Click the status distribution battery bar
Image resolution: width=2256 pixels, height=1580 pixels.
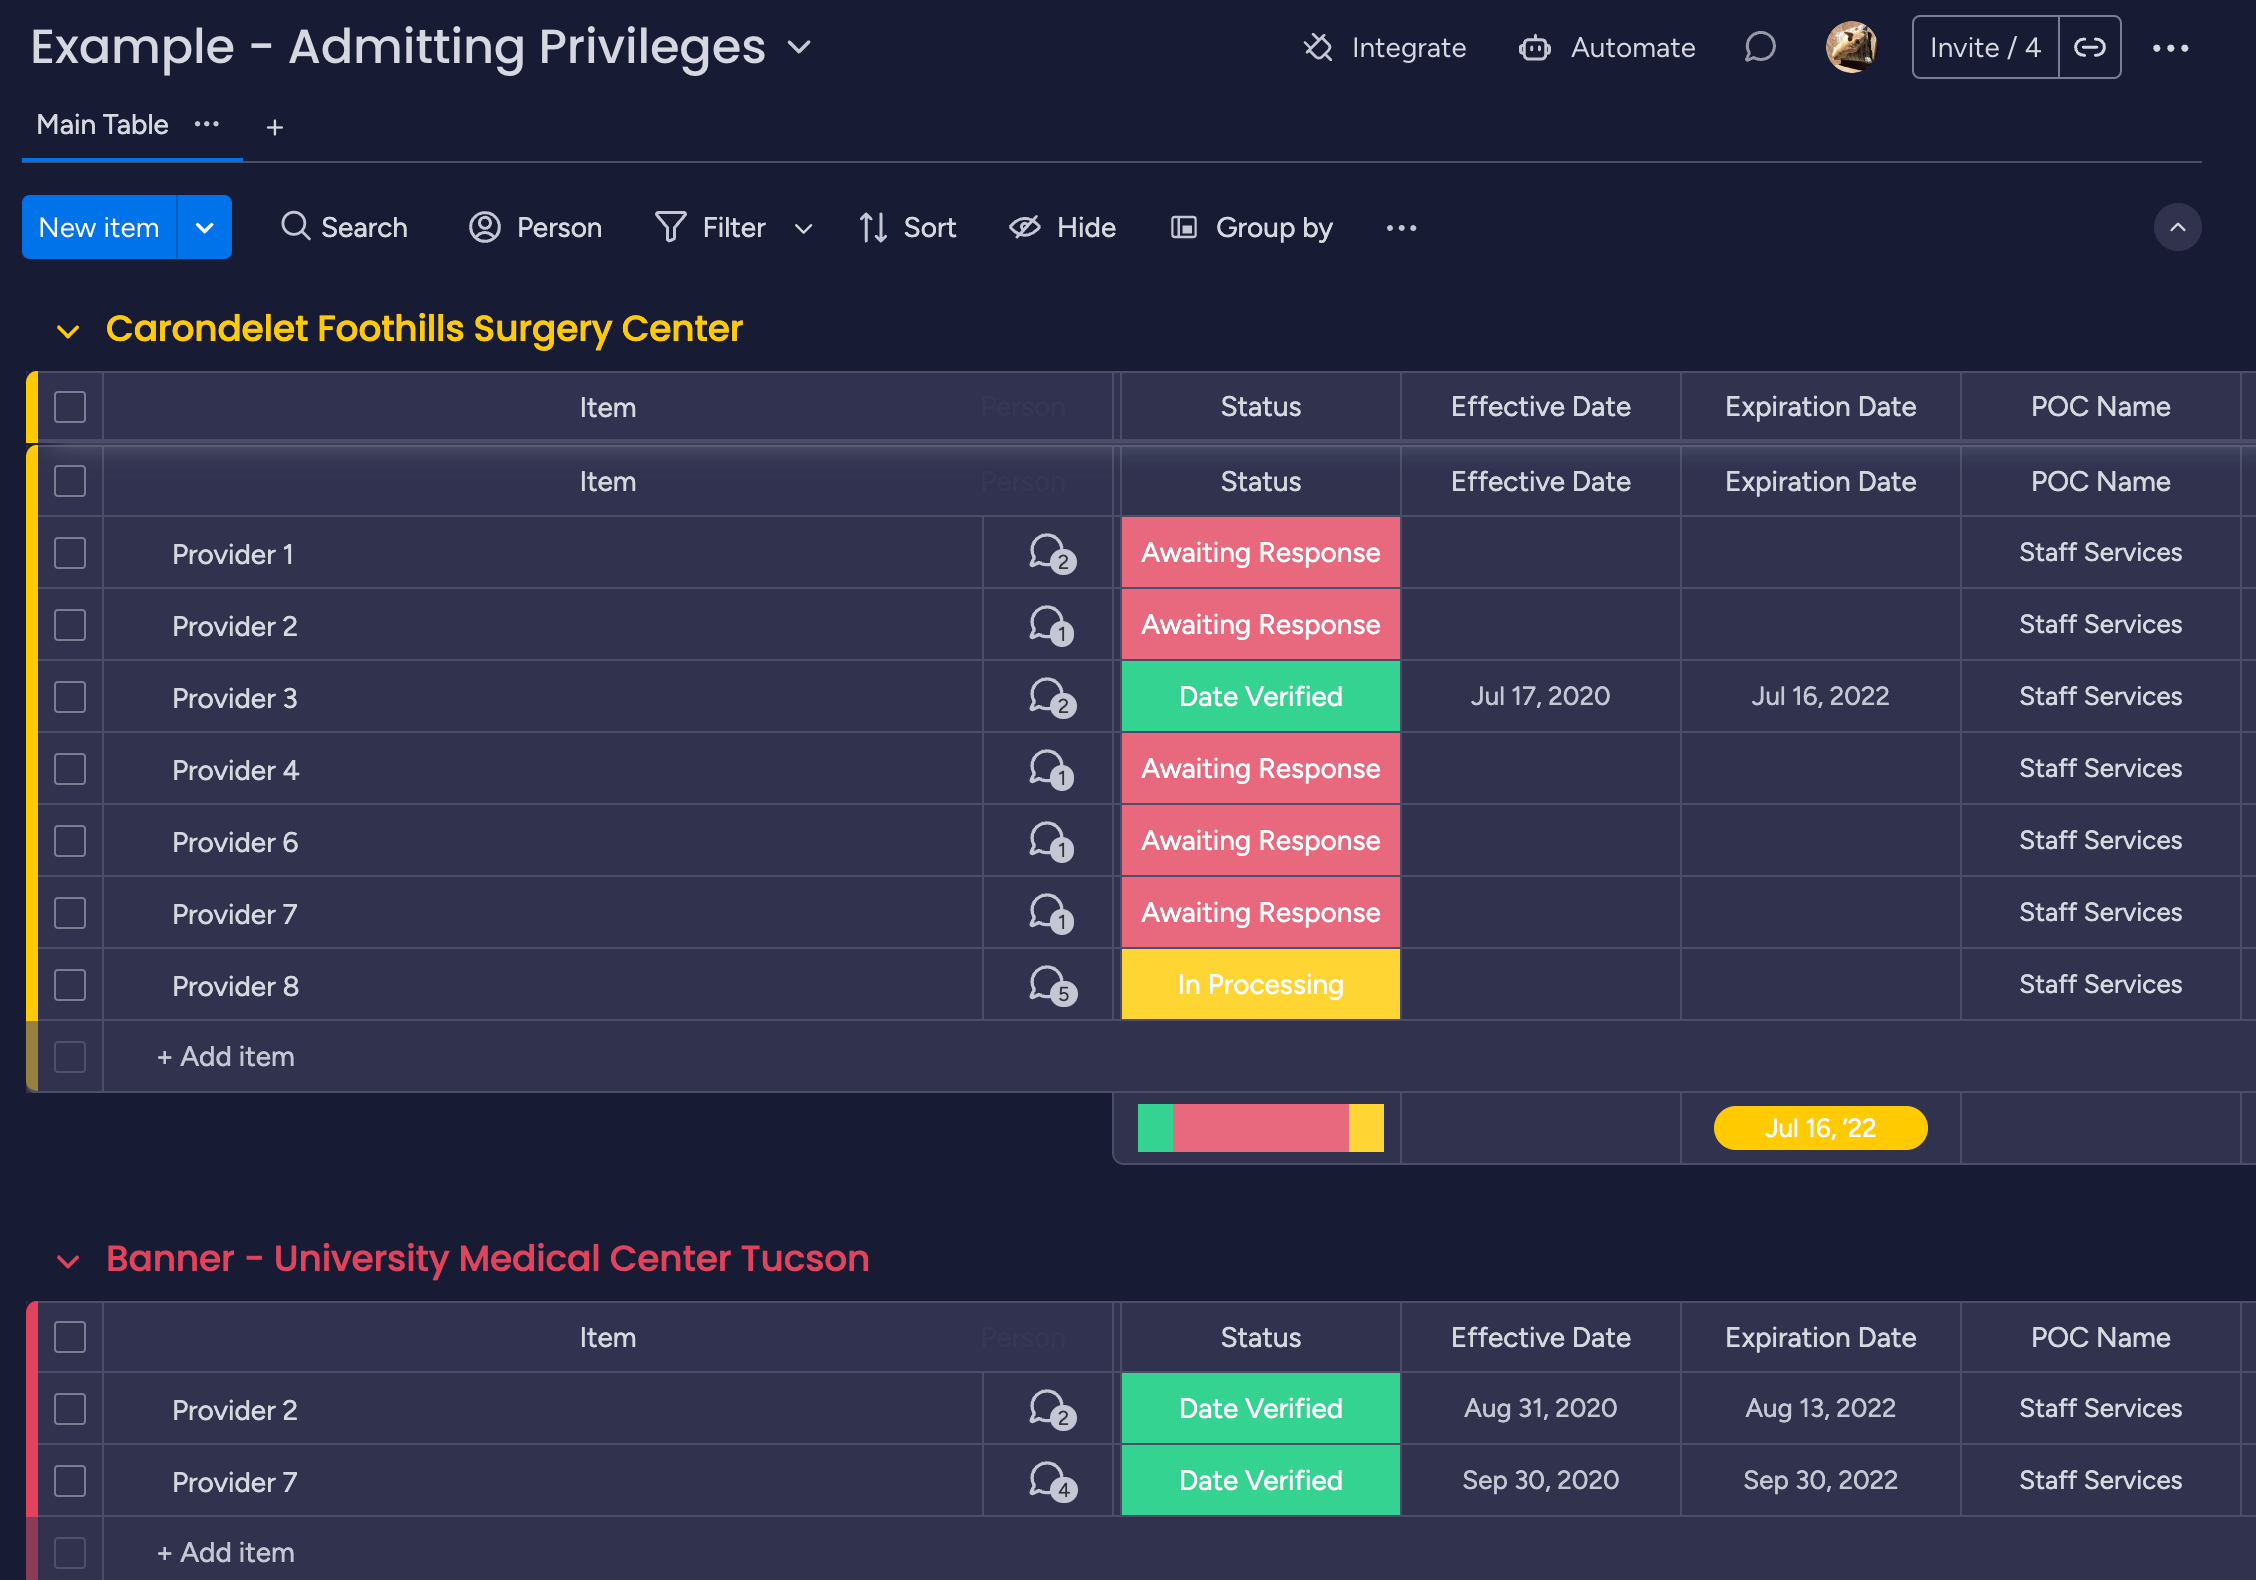point(1260,1128)
